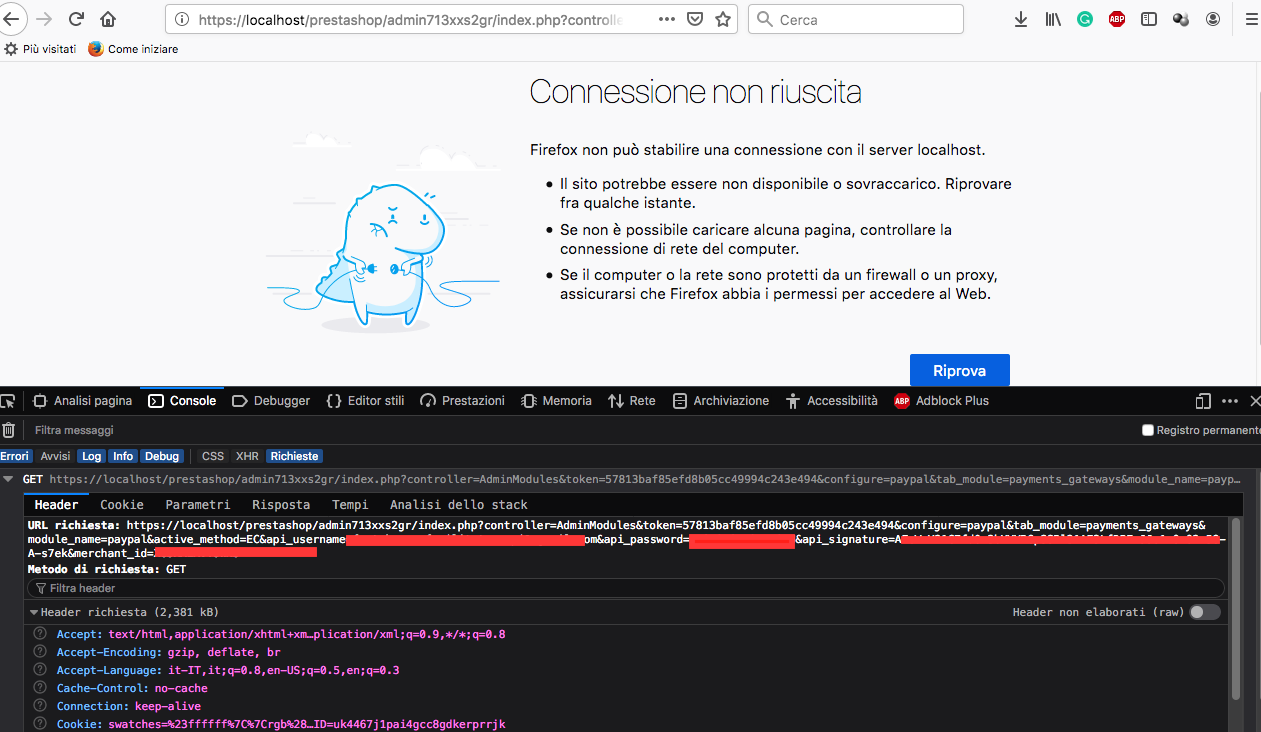Viewport: 1261px width, 732px height.
Task: Open the Editor stili tab
Action: coord(365,401)
